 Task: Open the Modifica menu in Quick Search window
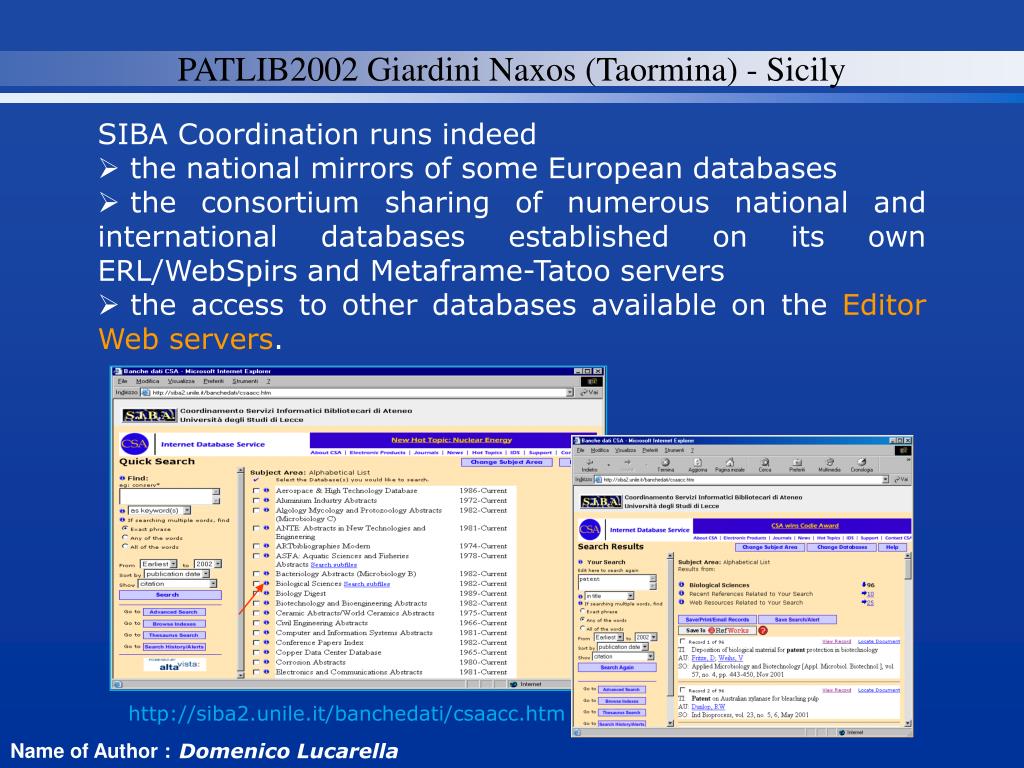tap(147, 381)
